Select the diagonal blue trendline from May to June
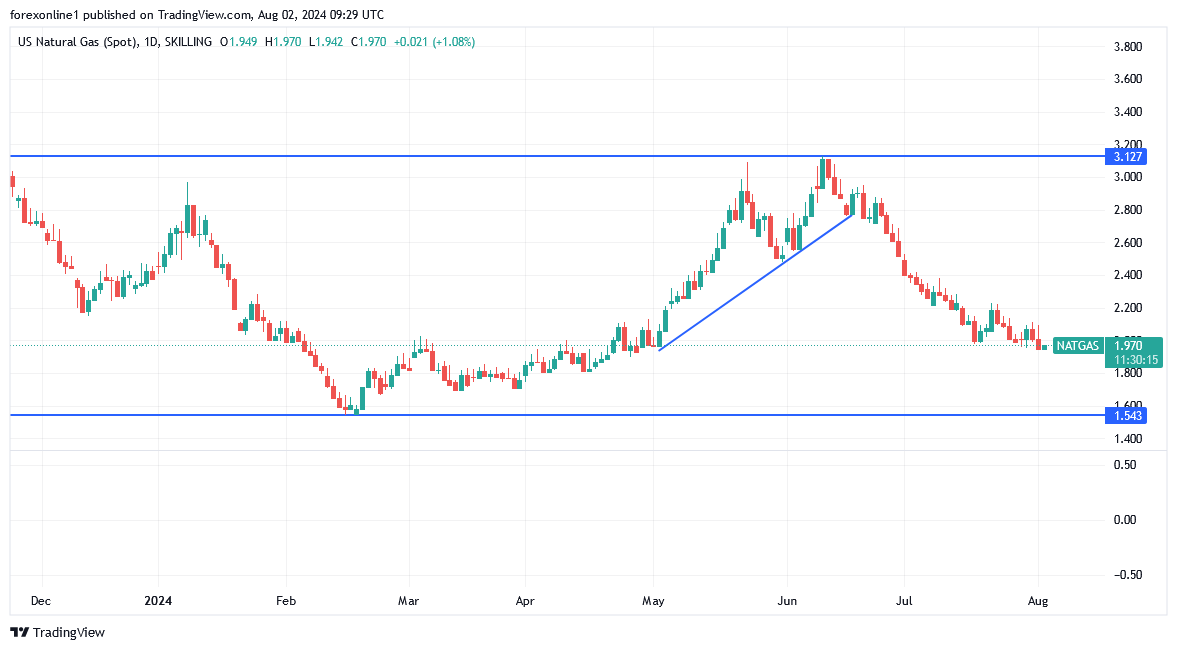 click(x=756, y=282)
